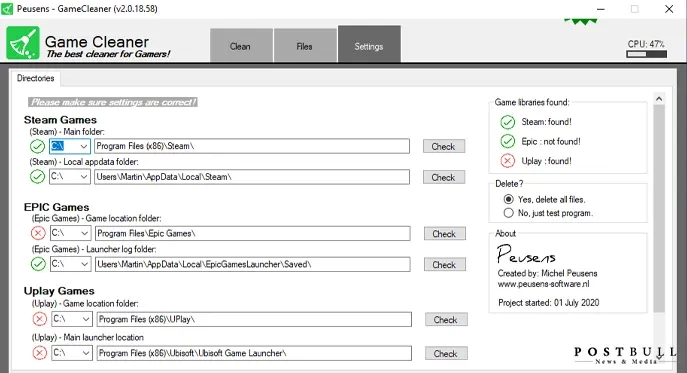Click the Peusens signature logo in About
Viewport: 687px width, 373px height.
tap(526, 254)
